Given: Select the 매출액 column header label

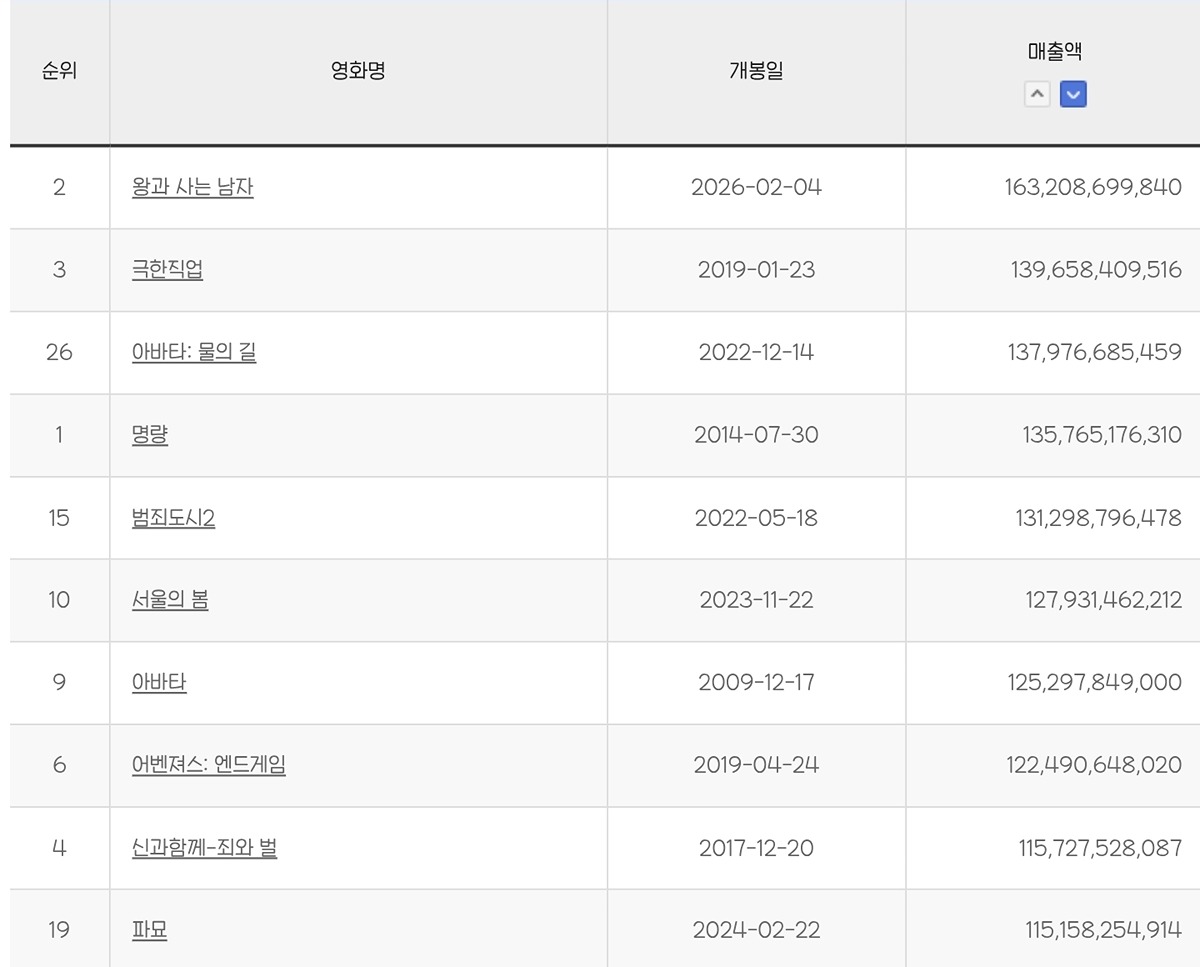Looking at the screenshot, I should click(1055, 52).
